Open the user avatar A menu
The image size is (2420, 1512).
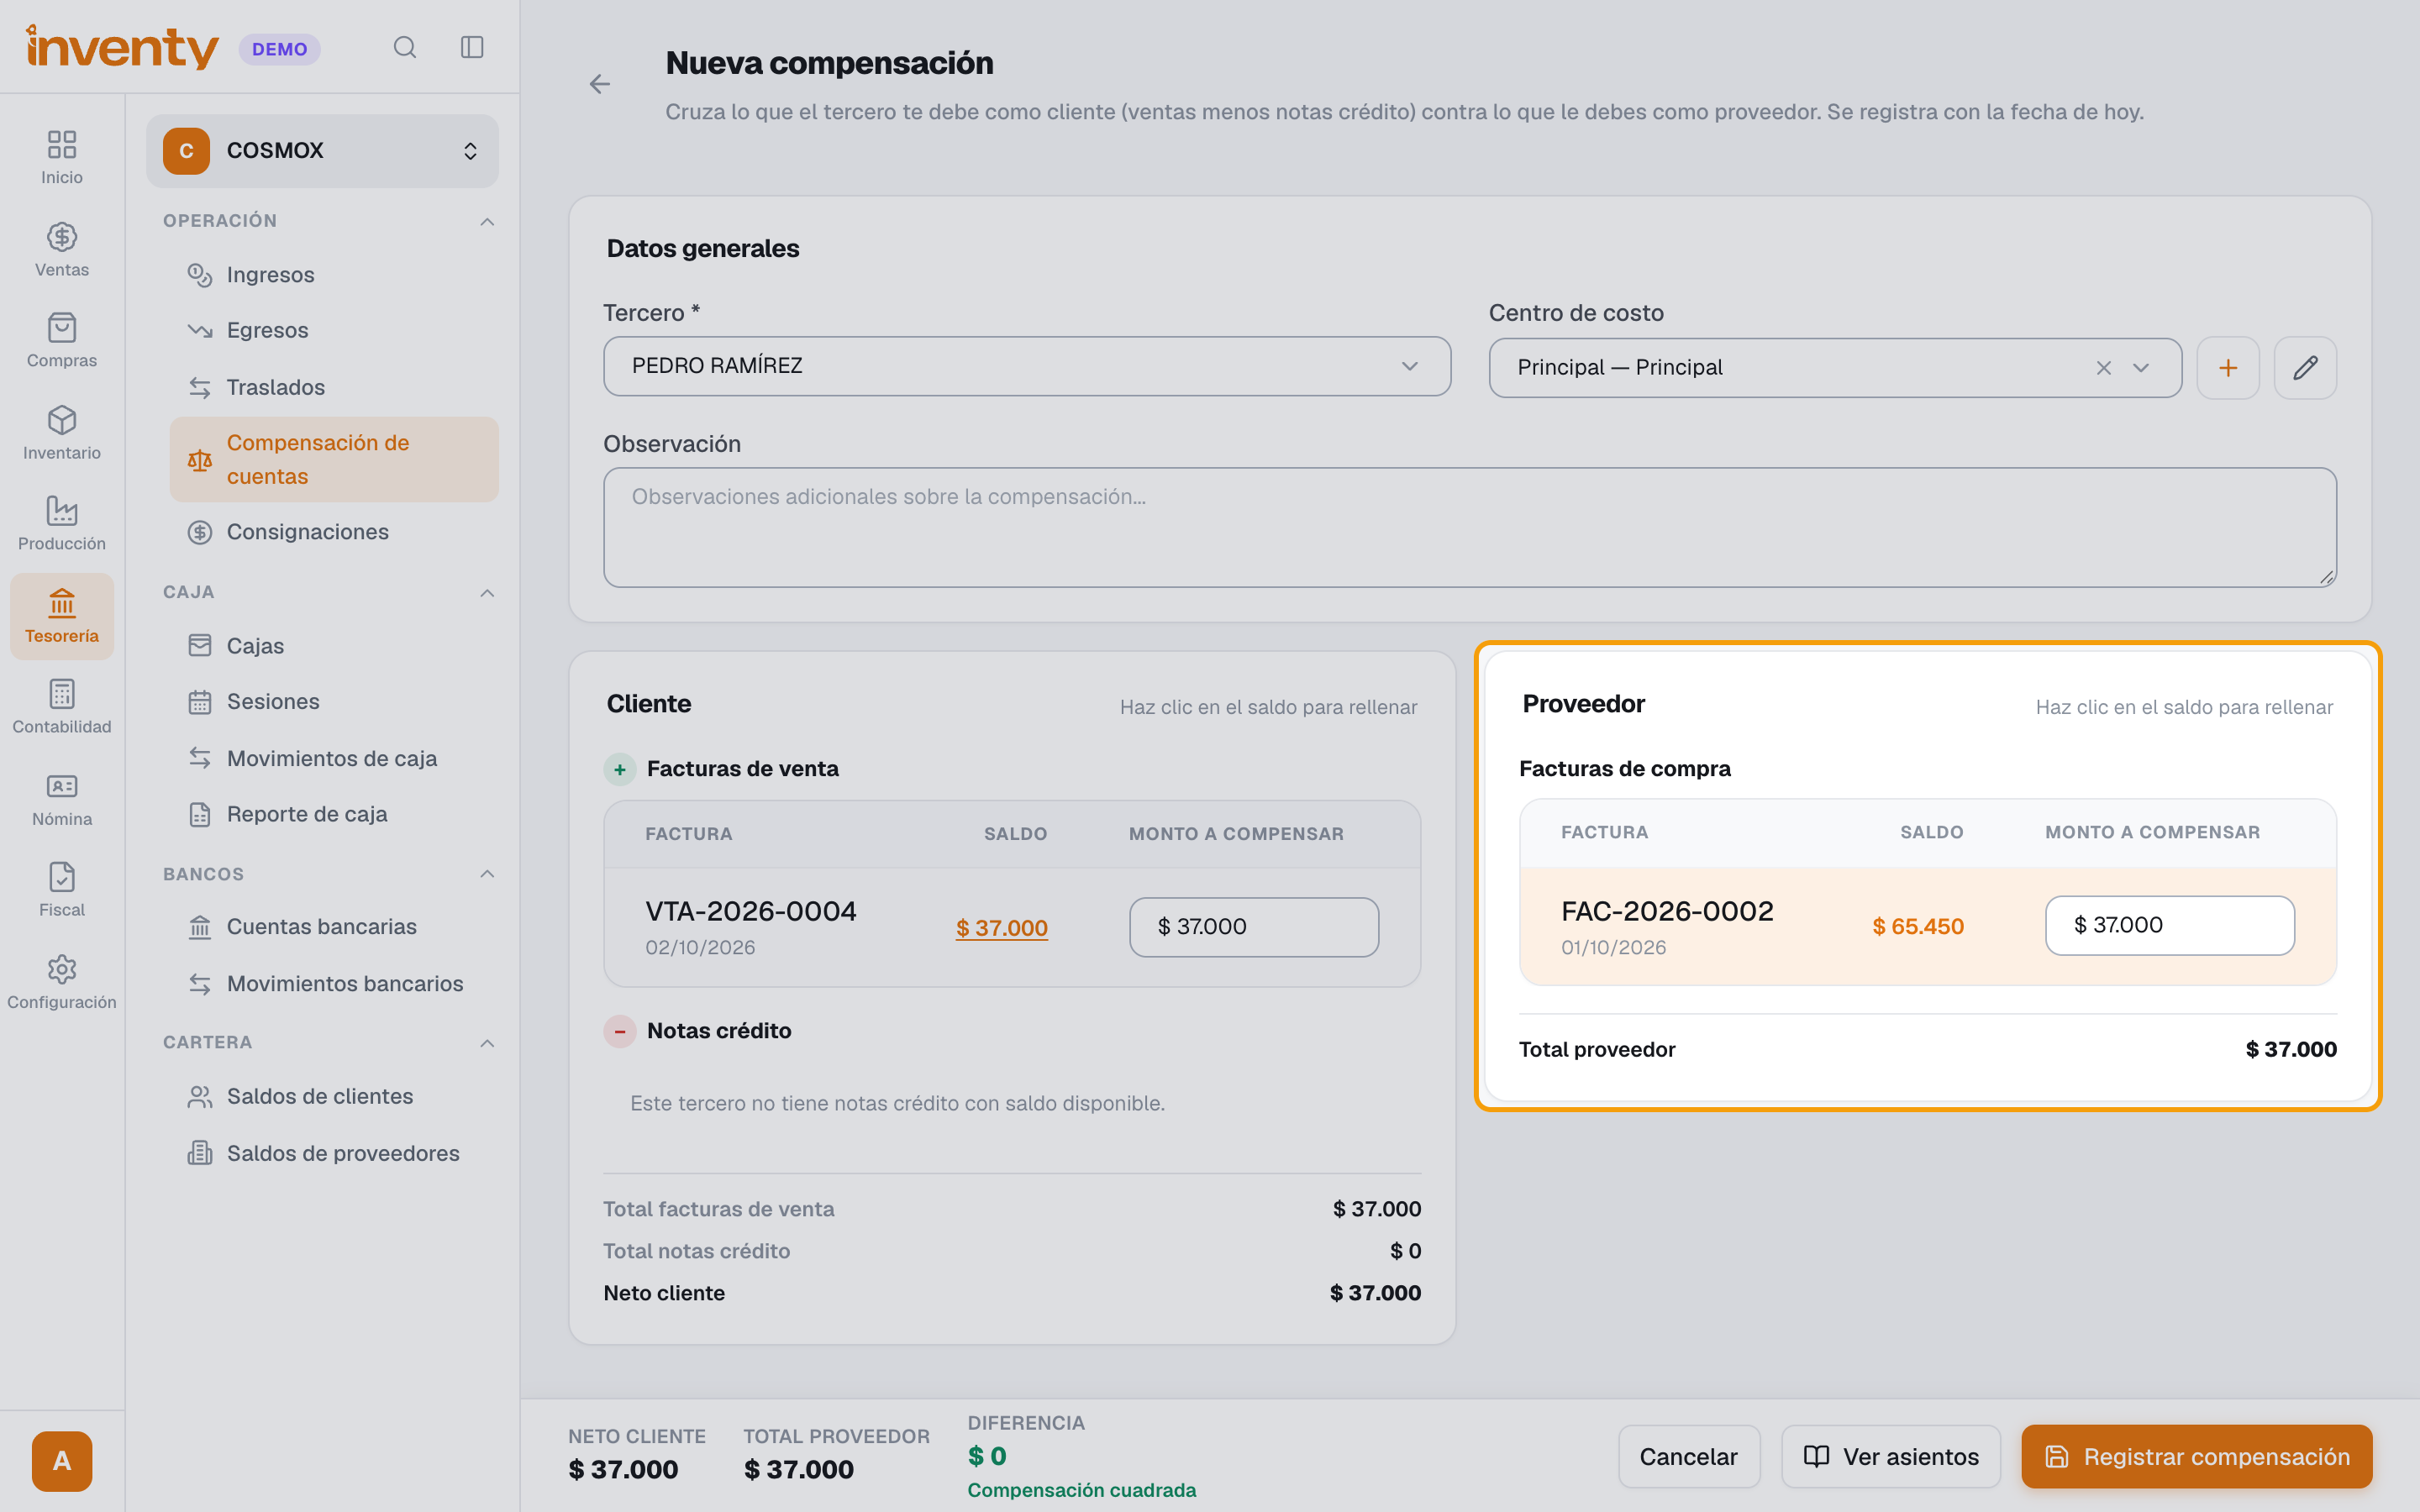click(62, 1461)
